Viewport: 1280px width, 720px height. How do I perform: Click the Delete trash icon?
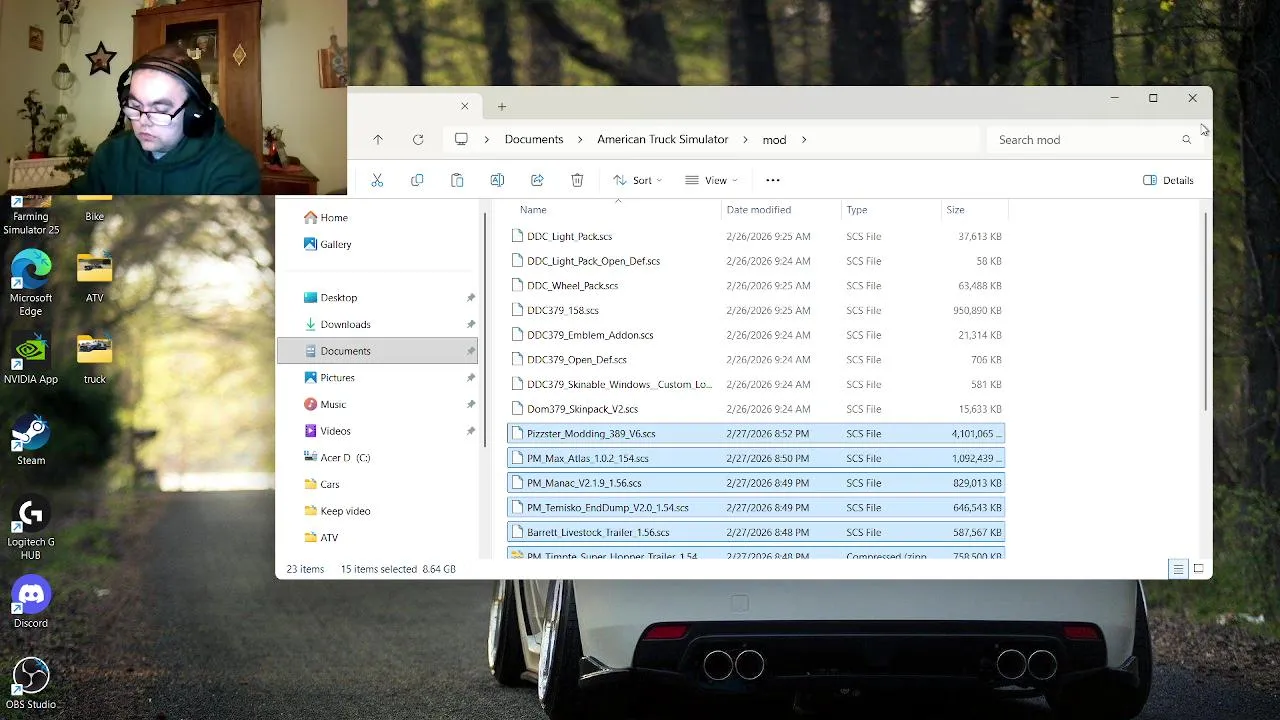click(577, 180)
